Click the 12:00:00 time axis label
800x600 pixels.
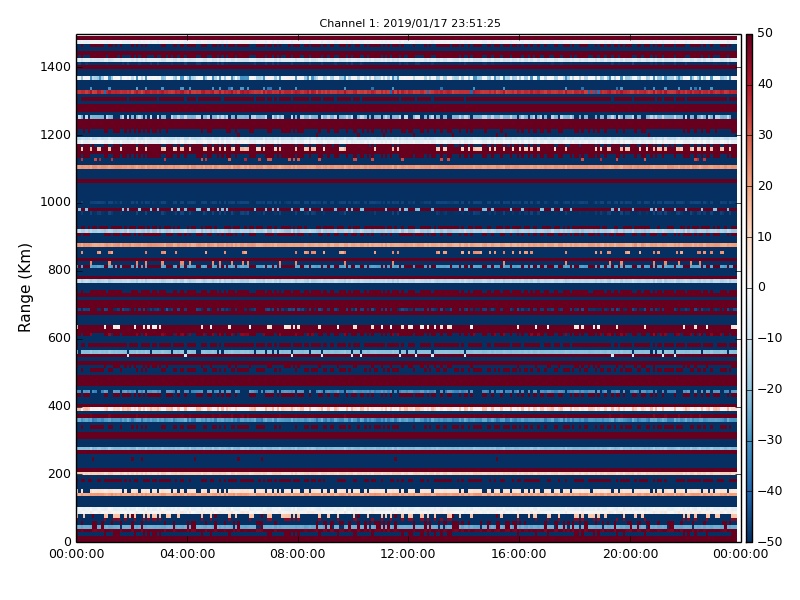click(x=408, y=554)
